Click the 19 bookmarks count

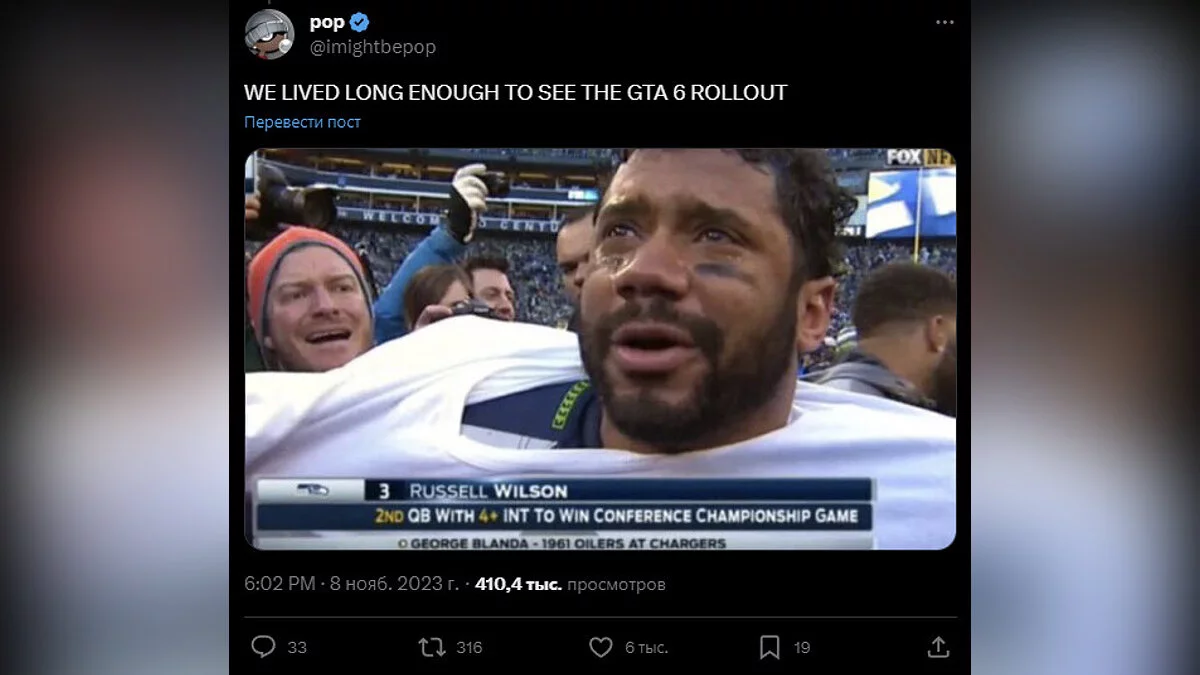[x=802, y=648]
